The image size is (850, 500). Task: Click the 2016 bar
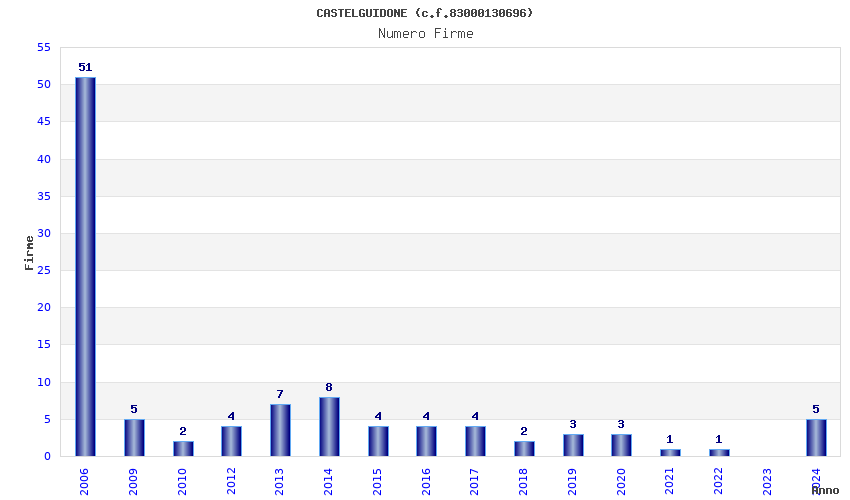click(427, 441)
